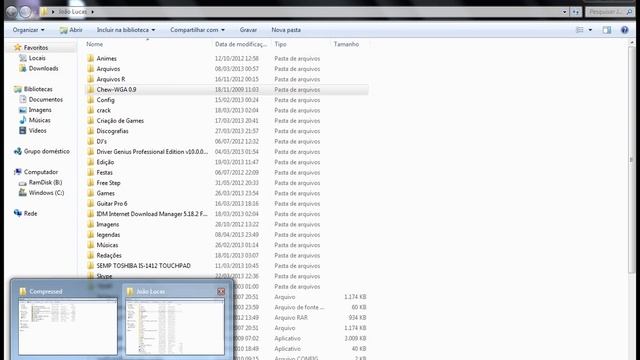Image resolution: width=640 pixels, height=360 pixels.
Task: Open the Imagens library in sidebar
Action: (40, 110)
